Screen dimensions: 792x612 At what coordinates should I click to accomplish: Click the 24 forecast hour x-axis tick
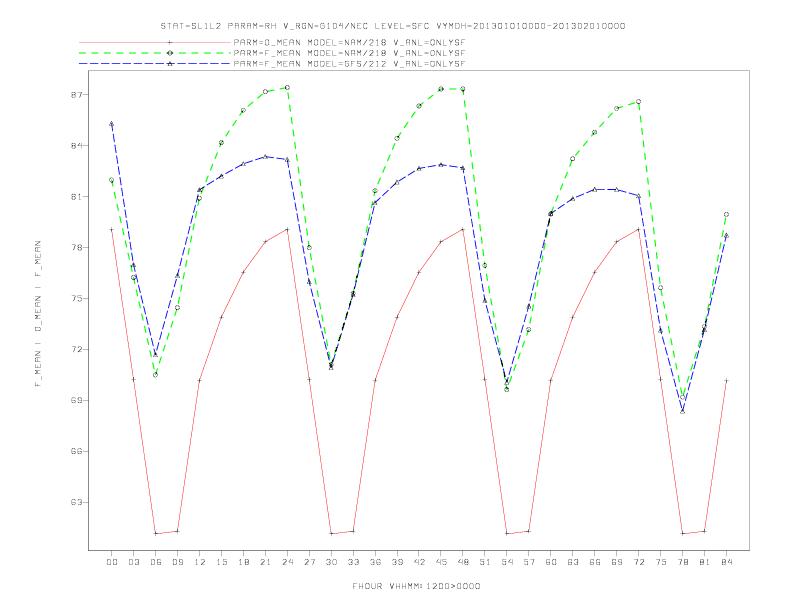click(287, 562)
